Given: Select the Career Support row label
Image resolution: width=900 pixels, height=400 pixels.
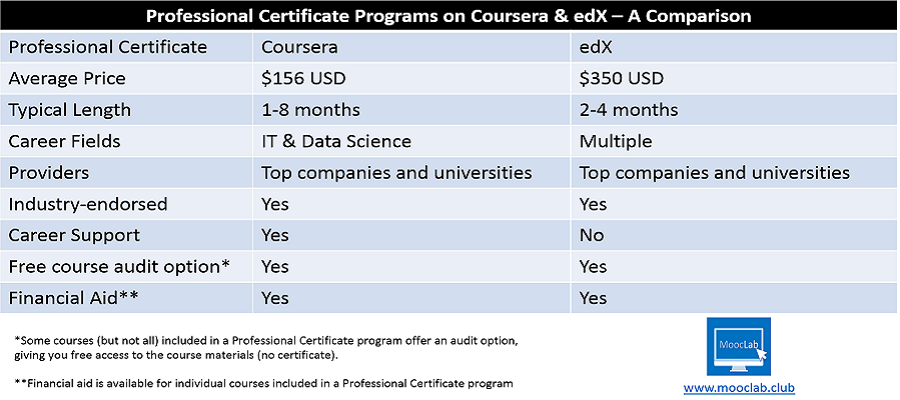Looking at the screenshot, I should tap(75, 236).
